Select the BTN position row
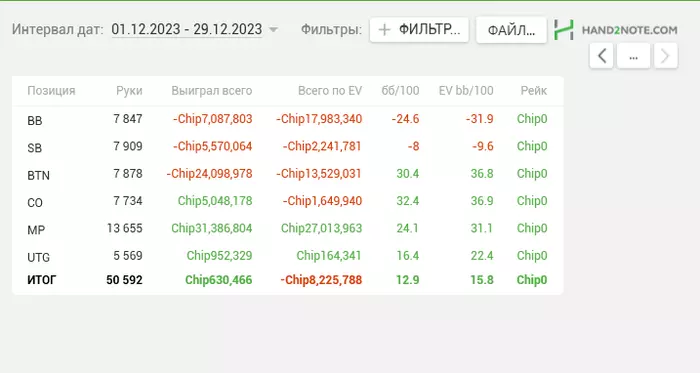The width and height of the screenshot is (700, 373). click(x=288, y=174)
